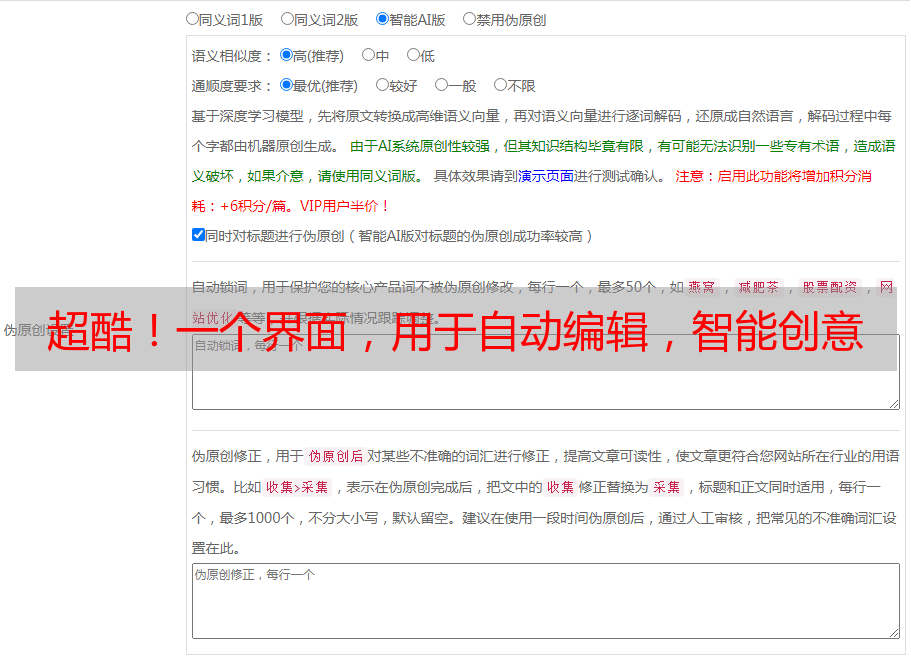Set 通顺度要求 to 最优(推荐)
911x658 pixels.
pos(286,85)
